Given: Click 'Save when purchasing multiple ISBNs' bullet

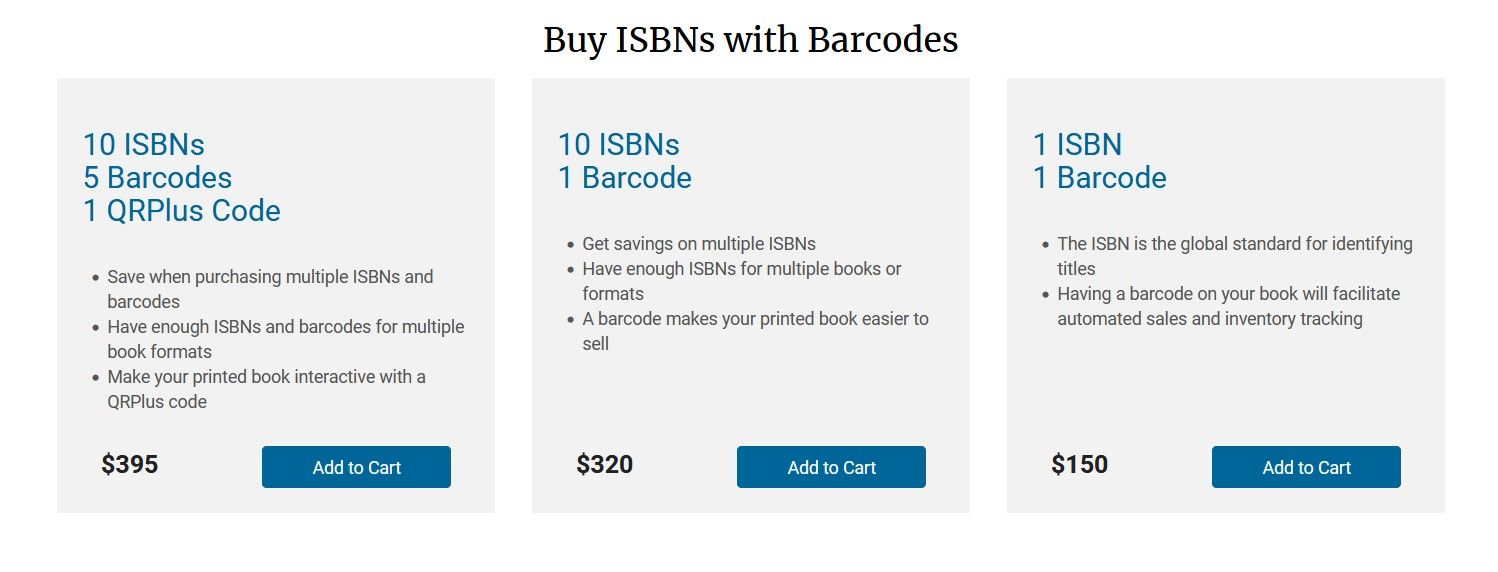Looking at the screenshot, I should pyautogui.click(x=270, y=277).
